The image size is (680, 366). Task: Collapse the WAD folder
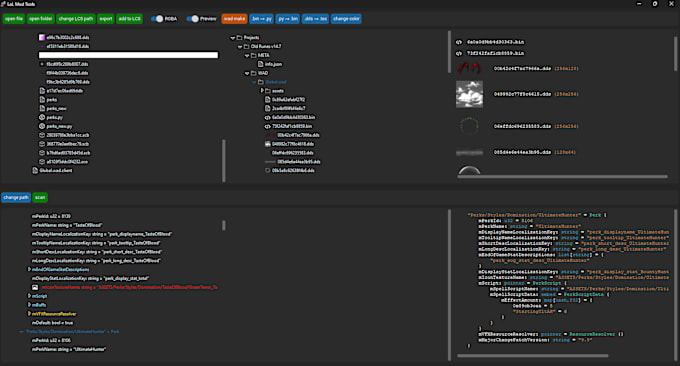pos(247,73)
